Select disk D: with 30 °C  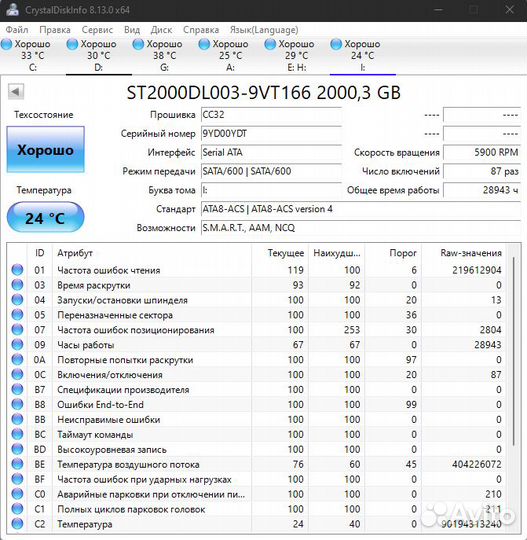point(99,55)
